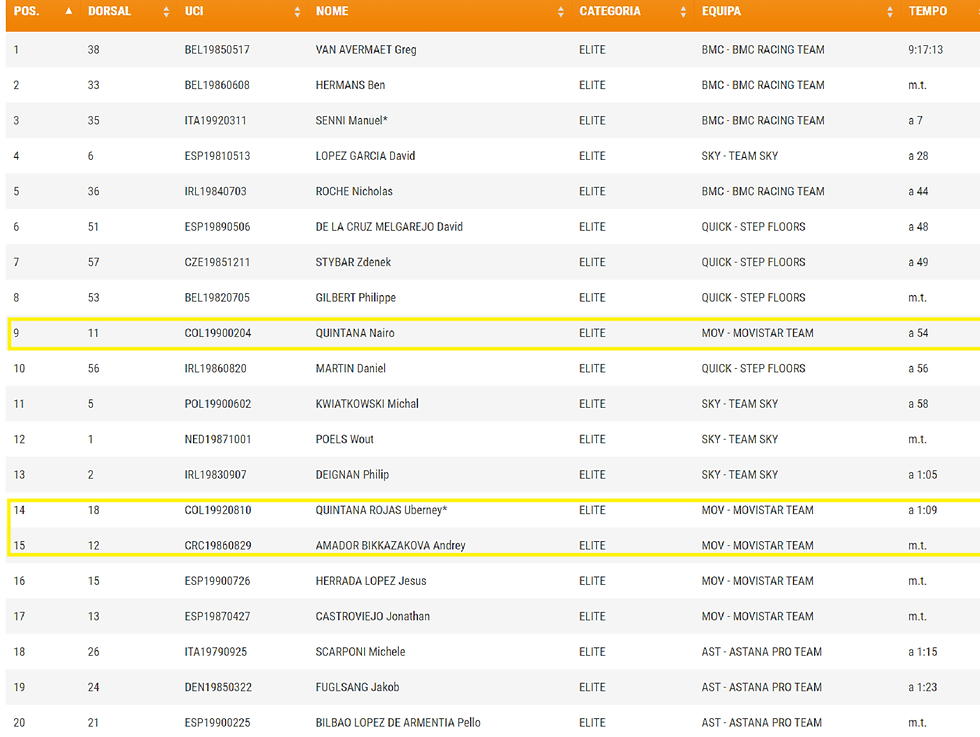Select rider name ROCHE Nicholas
The height and width of the screenshot is (737, 980).
tap(354, 191)
